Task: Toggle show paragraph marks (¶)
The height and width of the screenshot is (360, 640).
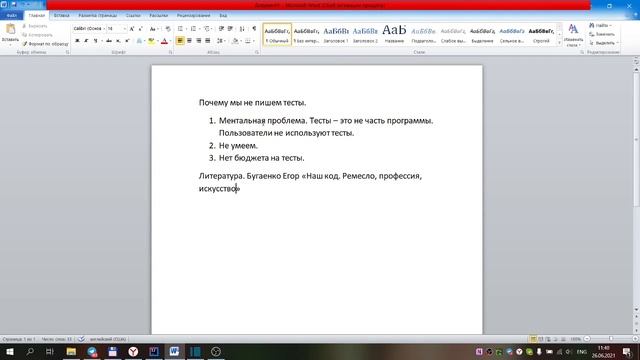Action: coord(254,29)
